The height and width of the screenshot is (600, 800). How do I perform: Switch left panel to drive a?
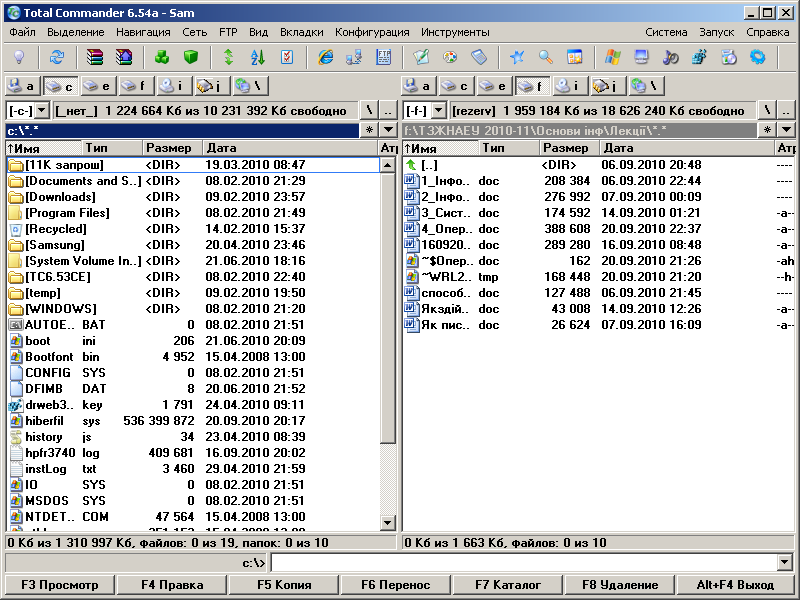pos(22,86)
